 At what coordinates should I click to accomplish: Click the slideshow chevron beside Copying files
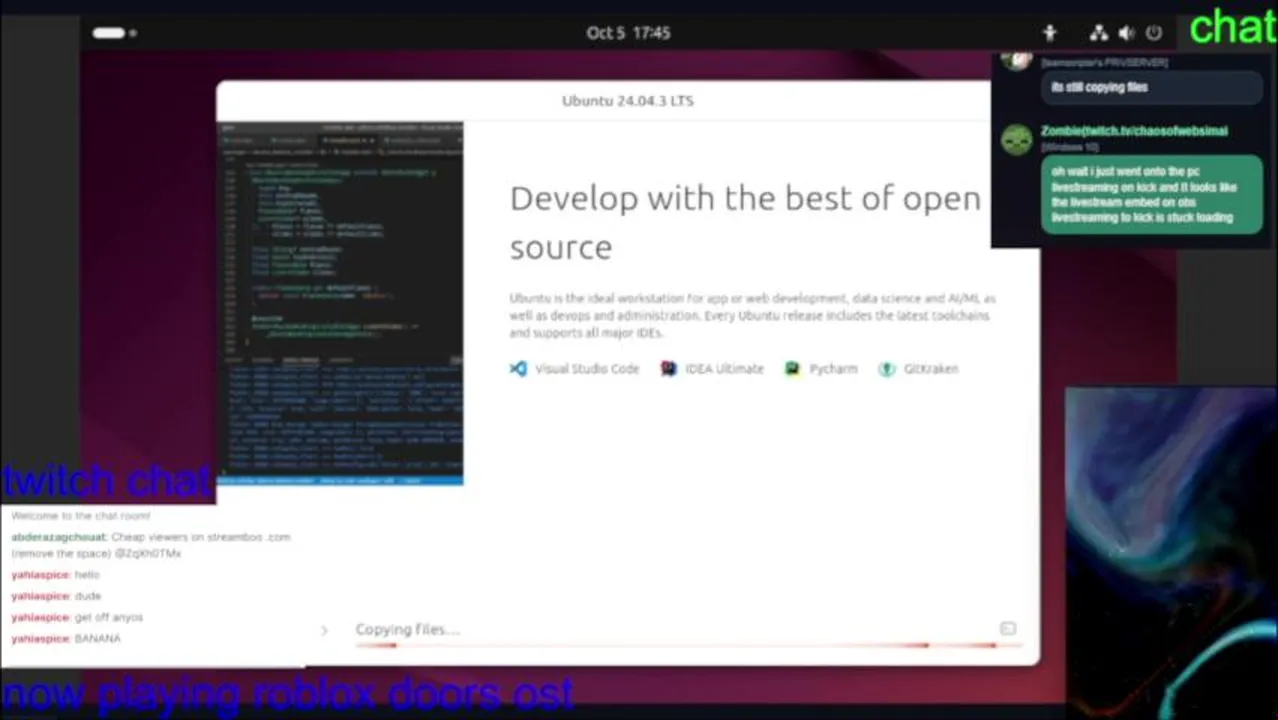[324, 630]
